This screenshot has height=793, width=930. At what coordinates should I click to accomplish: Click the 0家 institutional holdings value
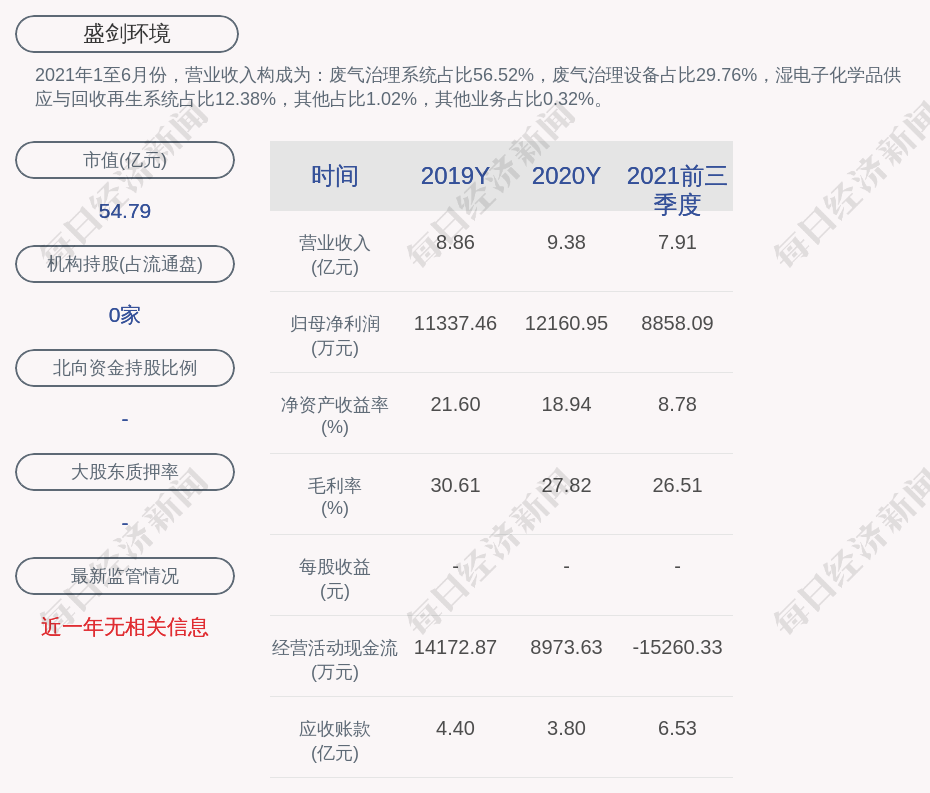pos(125,315)
